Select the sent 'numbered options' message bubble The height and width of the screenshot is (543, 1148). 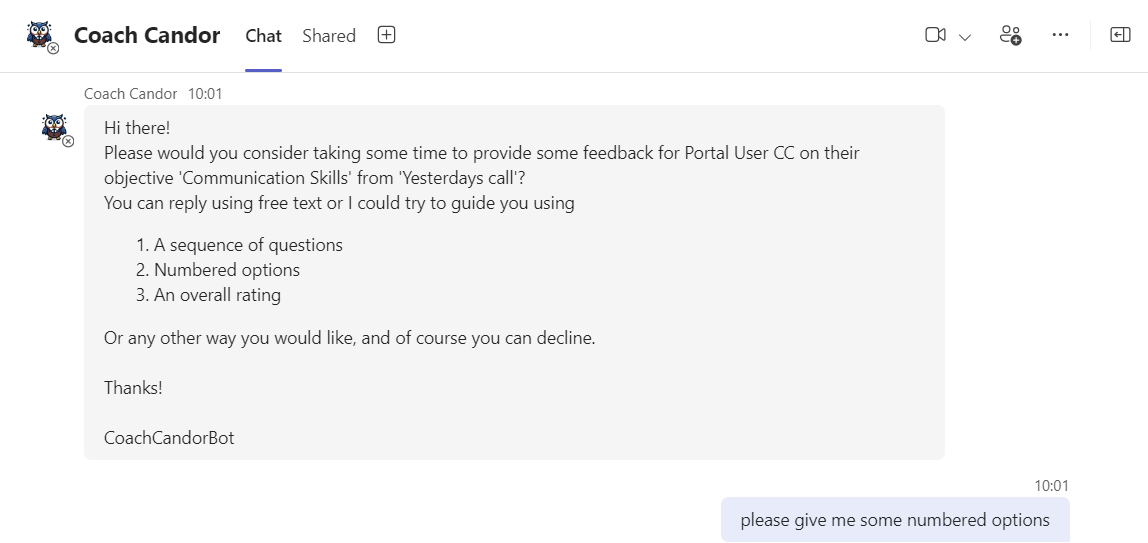click(895, 520)
